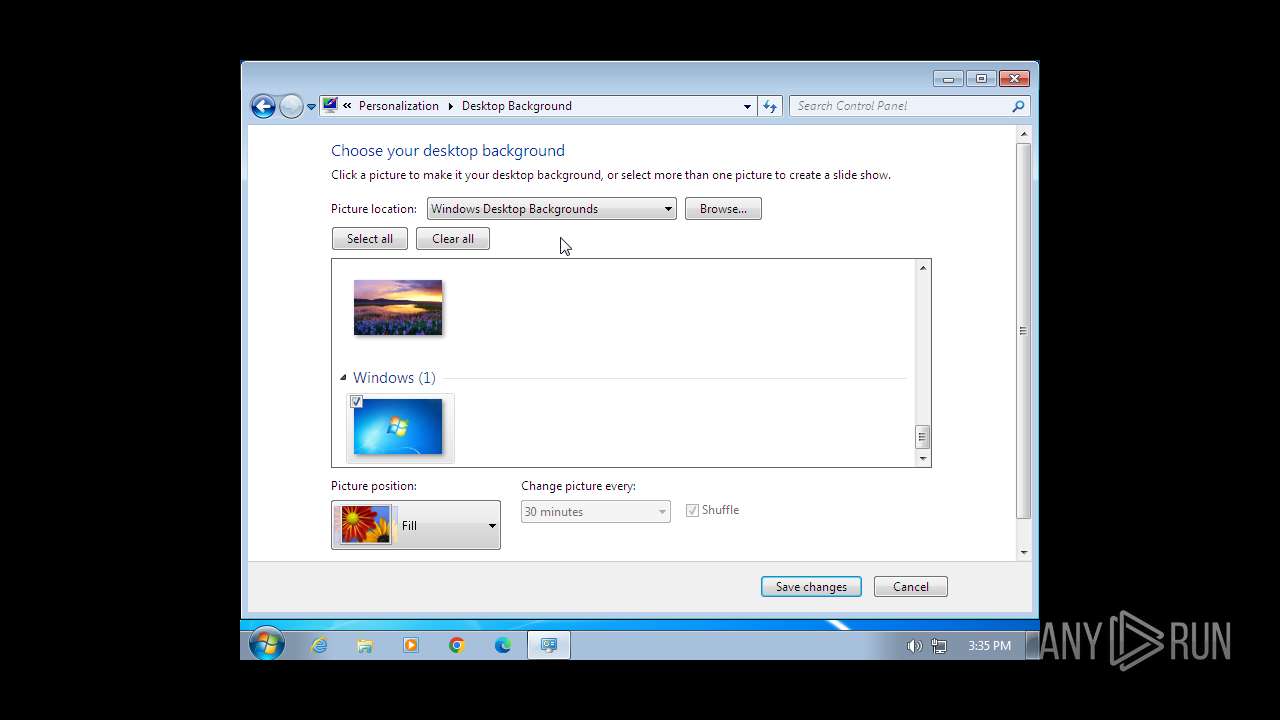Viewport: 1280px width, 720px height.
Task: Click the volume speaker tray icon
Action: pos(914,646)
